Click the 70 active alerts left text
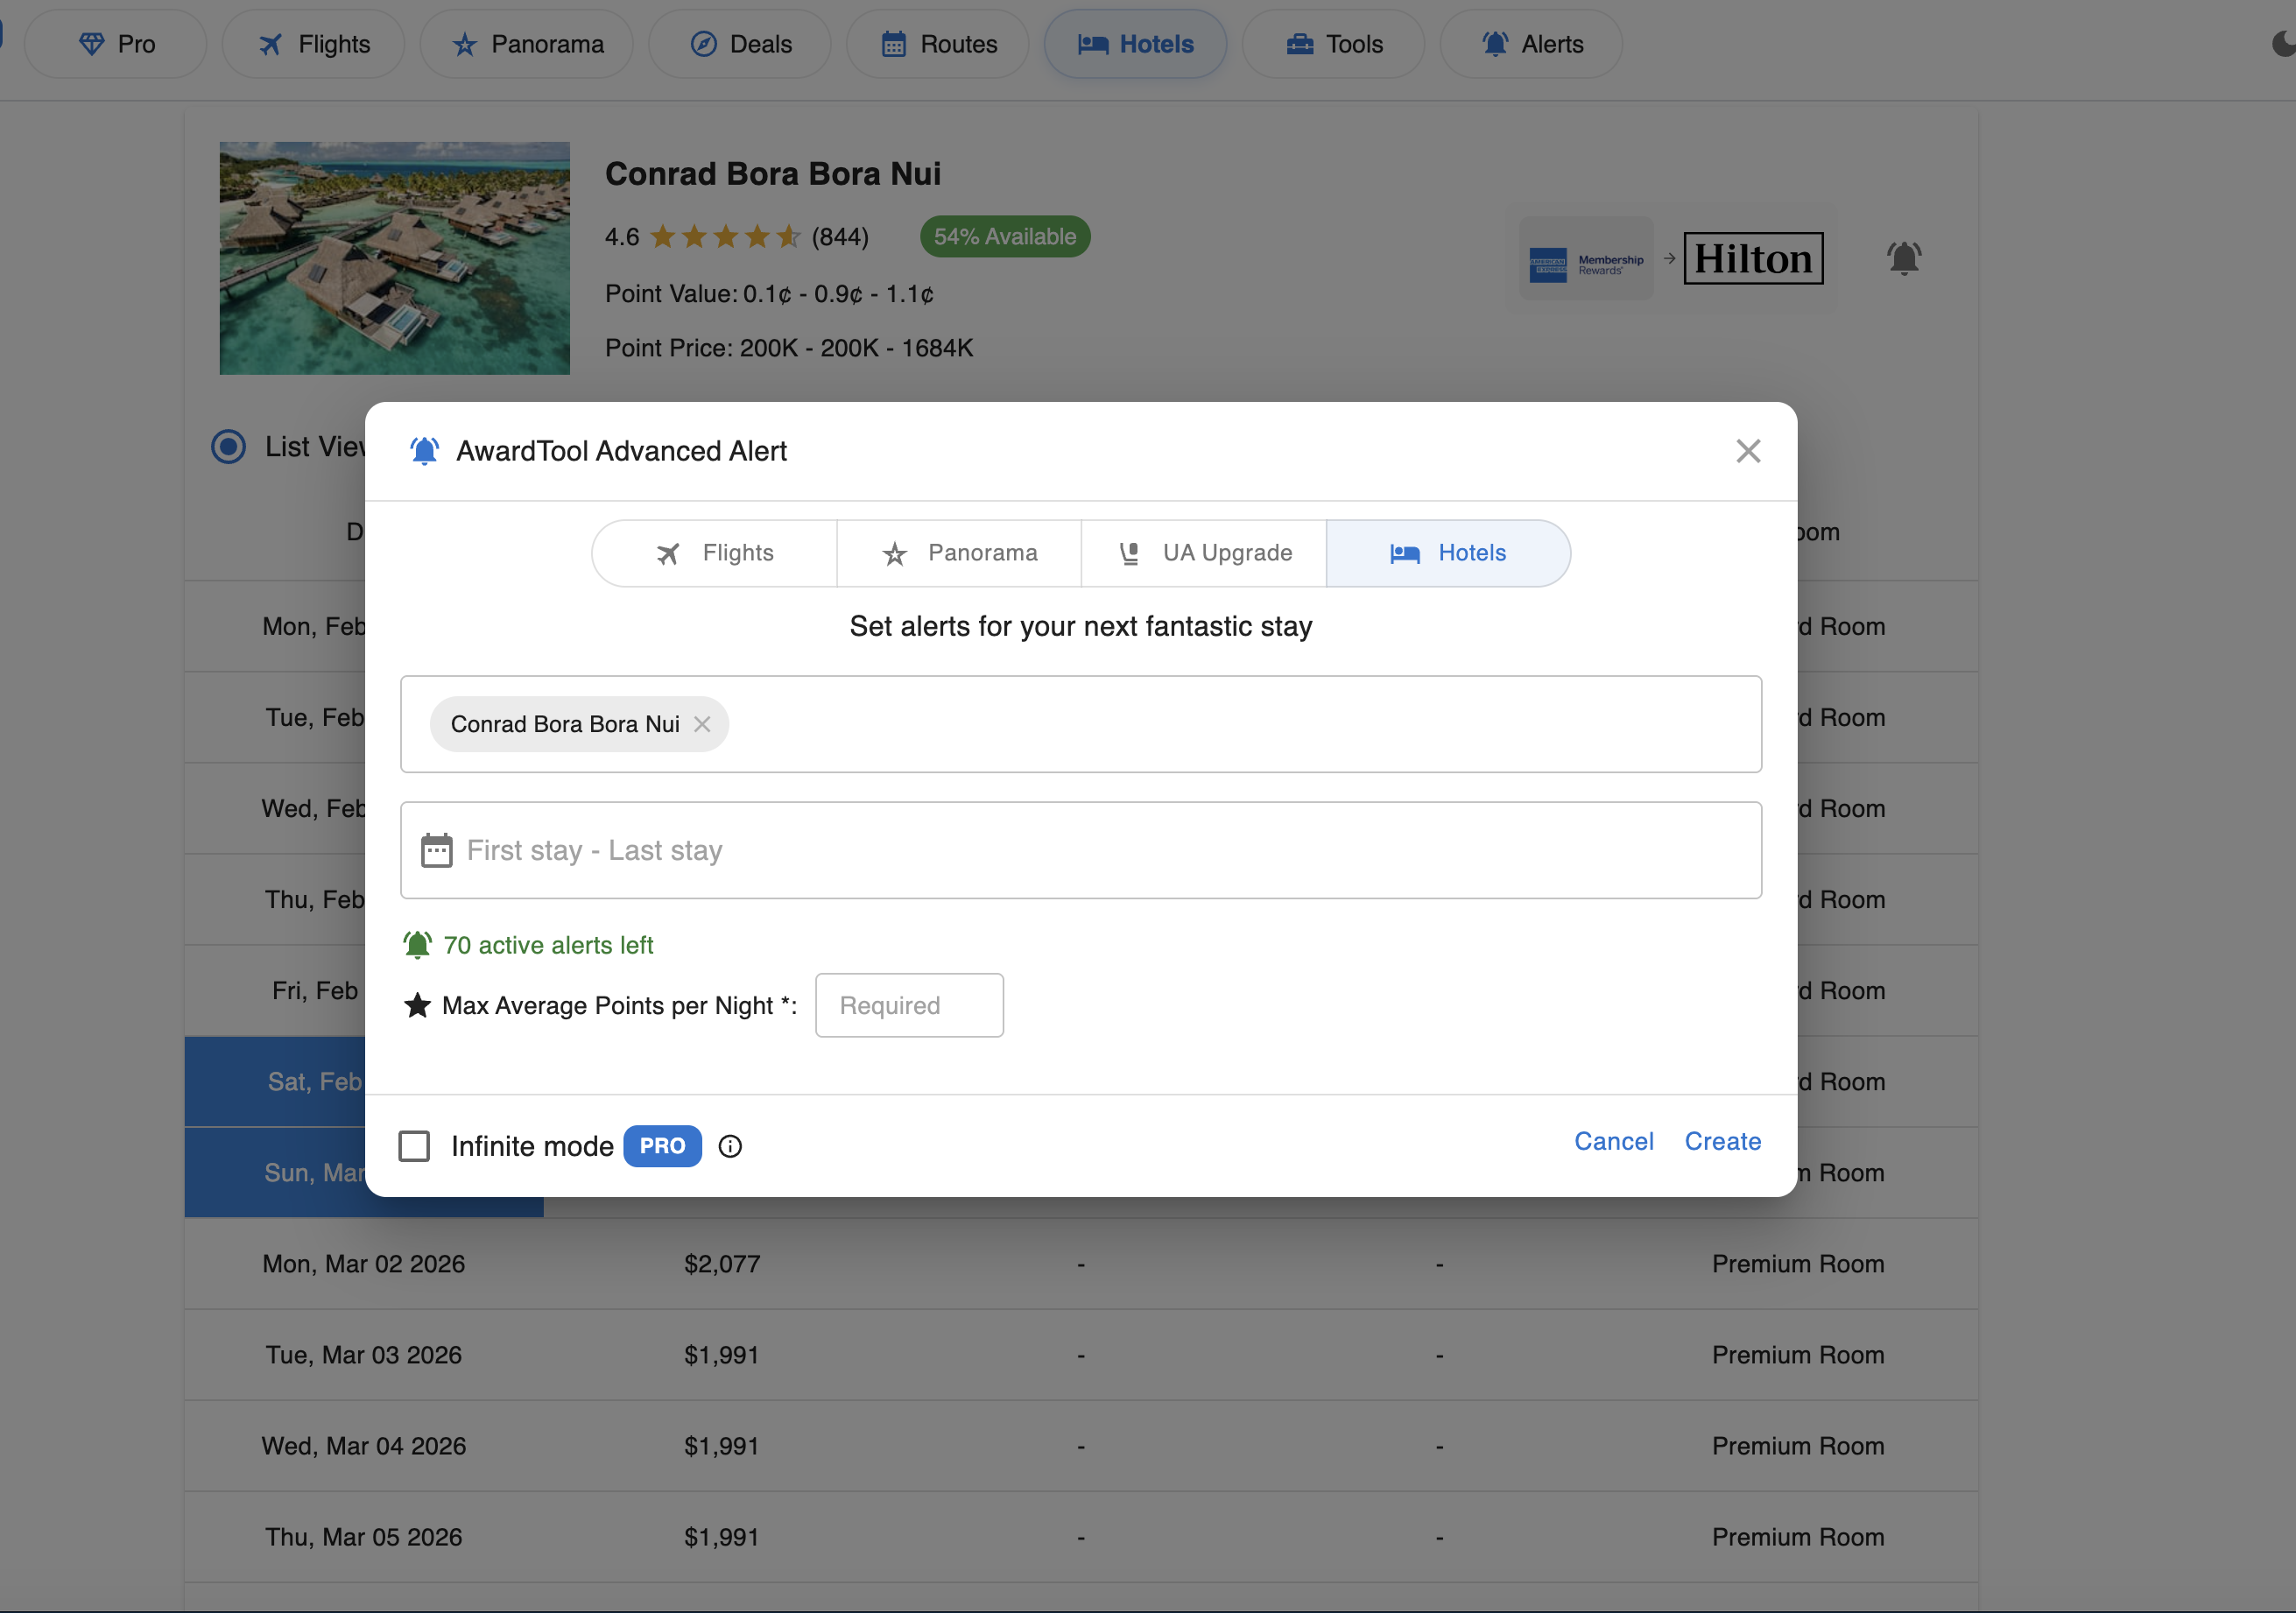 coord(548,945)
